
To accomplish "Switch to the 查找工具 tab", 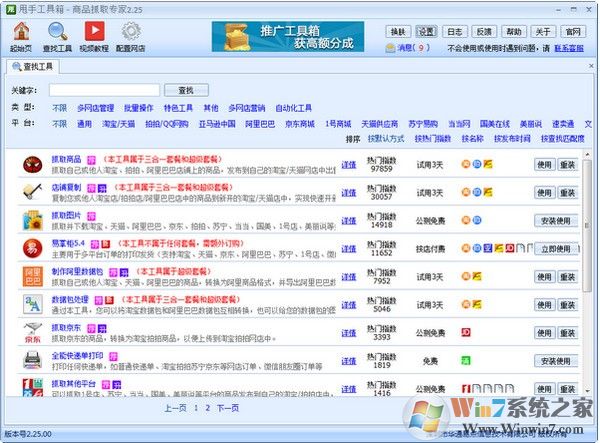I will pyautogui.click(x=33, y=67).
